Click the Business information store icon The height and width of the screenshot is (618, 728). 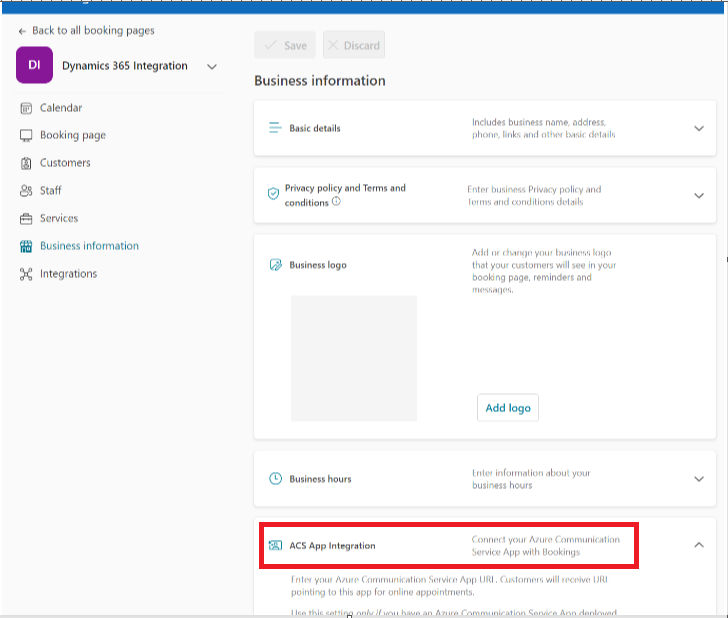pos(26,246)
